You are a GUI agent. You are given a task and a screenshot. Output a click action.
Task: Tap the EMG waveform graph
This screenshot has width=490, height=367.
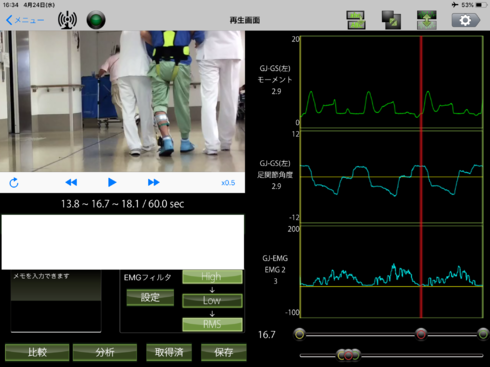click(x=392, y=272)
